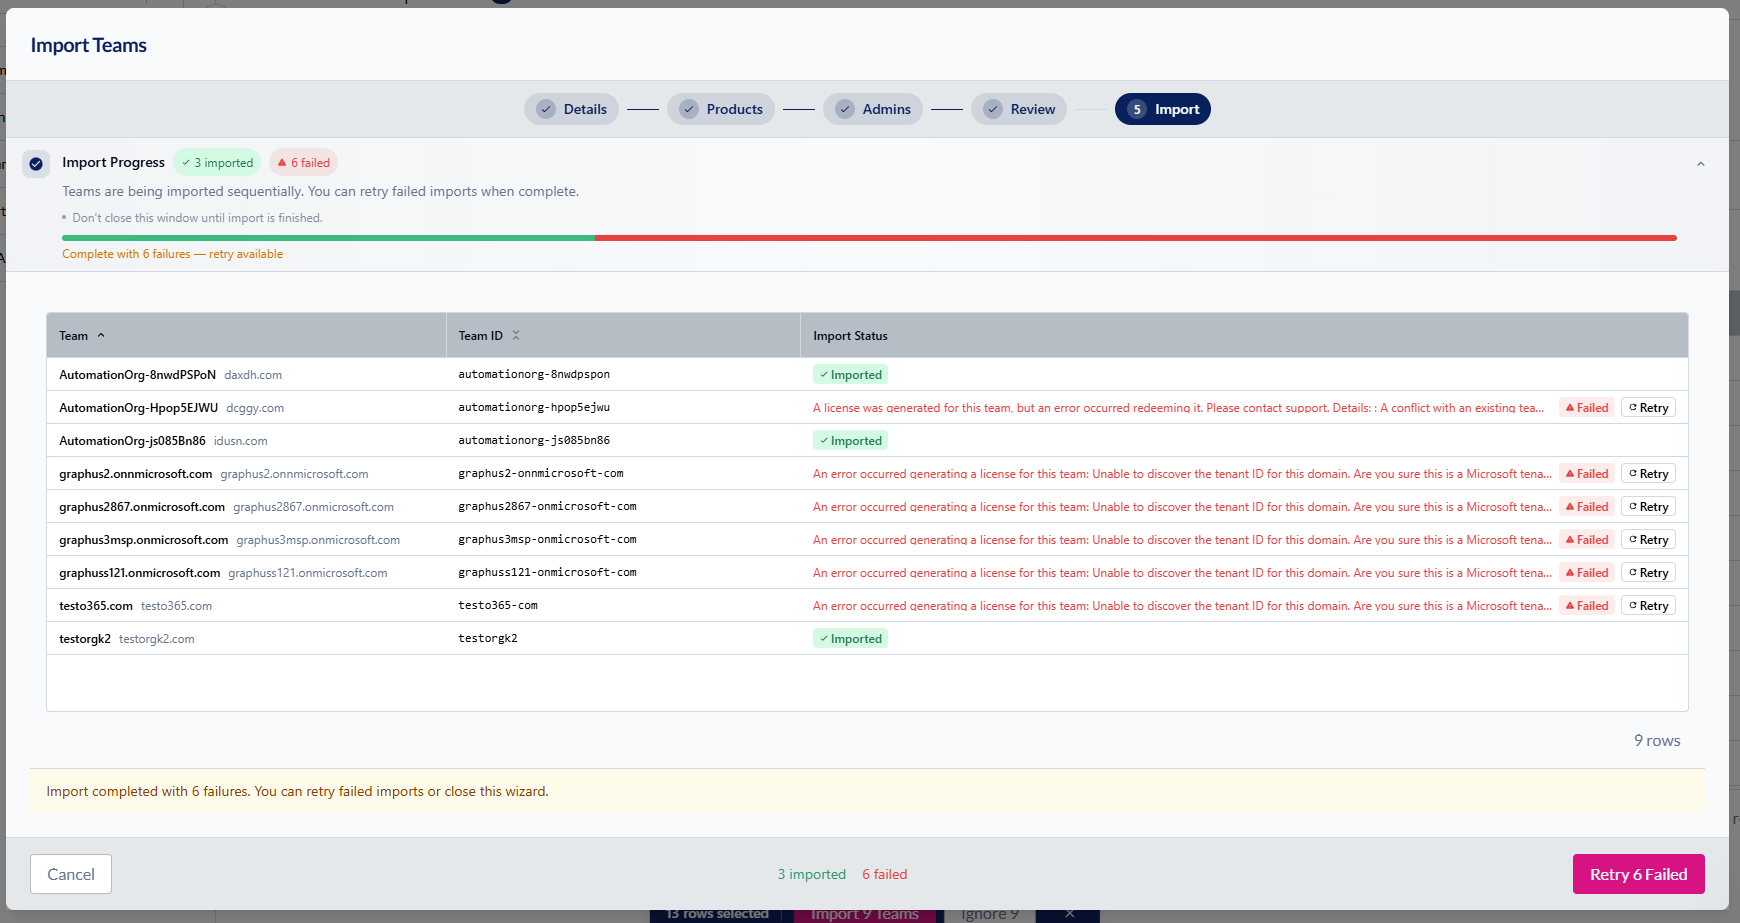Click Failed badge for AutomationOrg-Hpop5EJWU row
1740x923 pixels.
point(1587,408)
